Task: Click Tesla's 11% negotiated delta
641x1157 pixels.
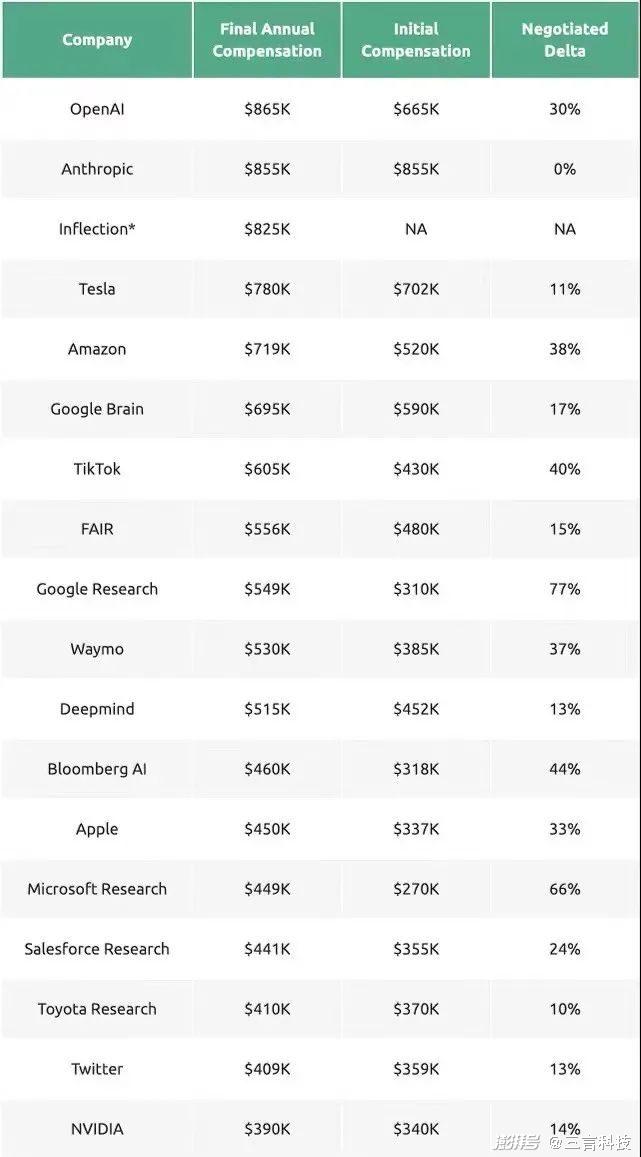Action: [x=565, y=289]
